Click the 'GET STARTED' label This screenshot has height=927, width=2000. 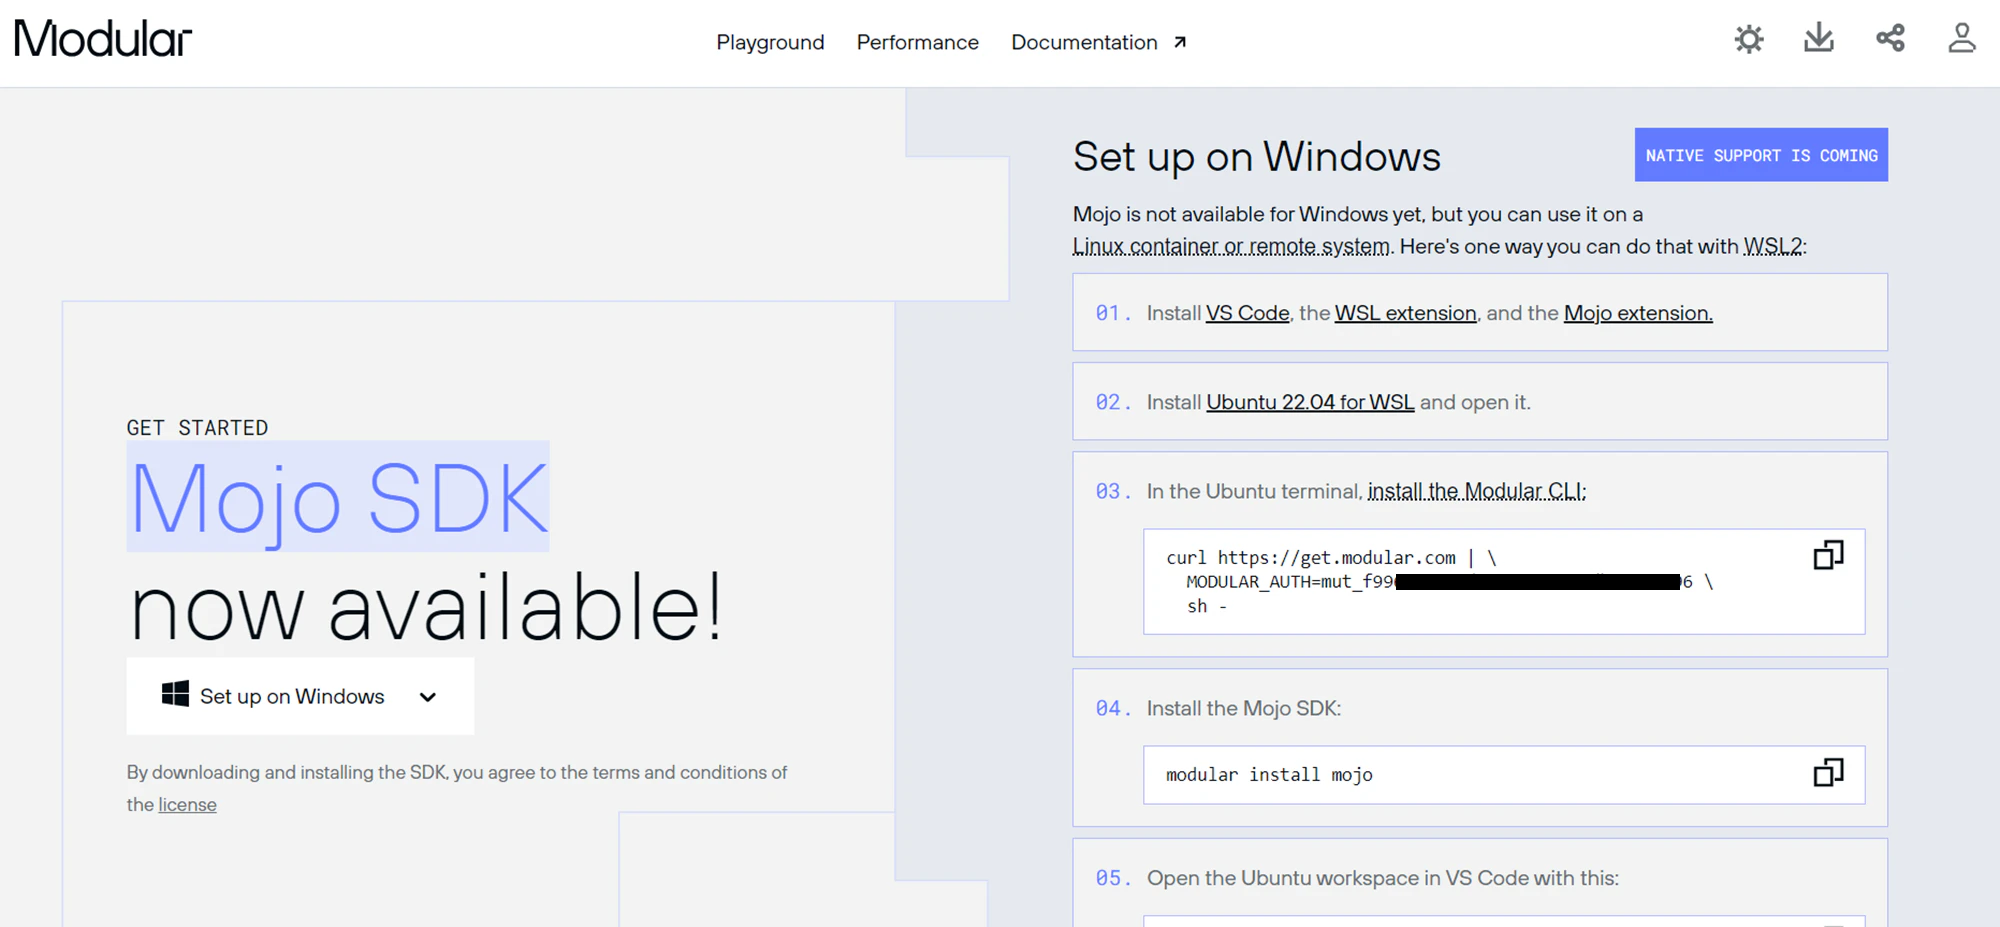[x=197, y=428]
